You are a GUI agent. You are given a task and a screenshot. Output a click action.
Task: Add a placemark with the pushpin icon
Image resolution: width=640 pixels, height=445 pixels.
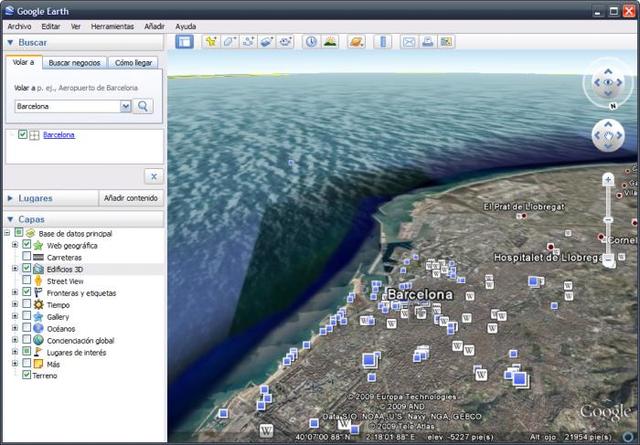coord(211,42)
